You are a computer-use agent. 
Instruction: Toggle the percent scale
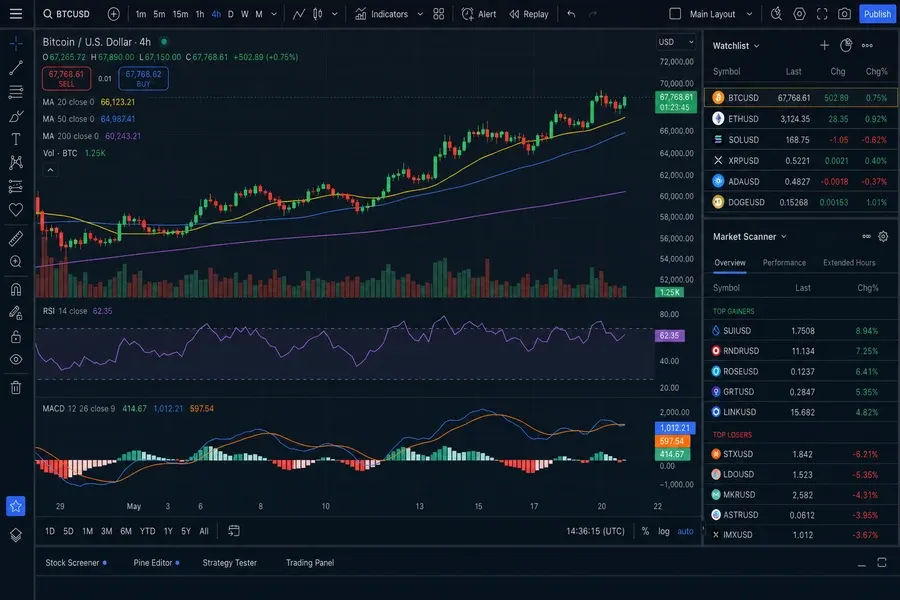click(x=645, y=531)
